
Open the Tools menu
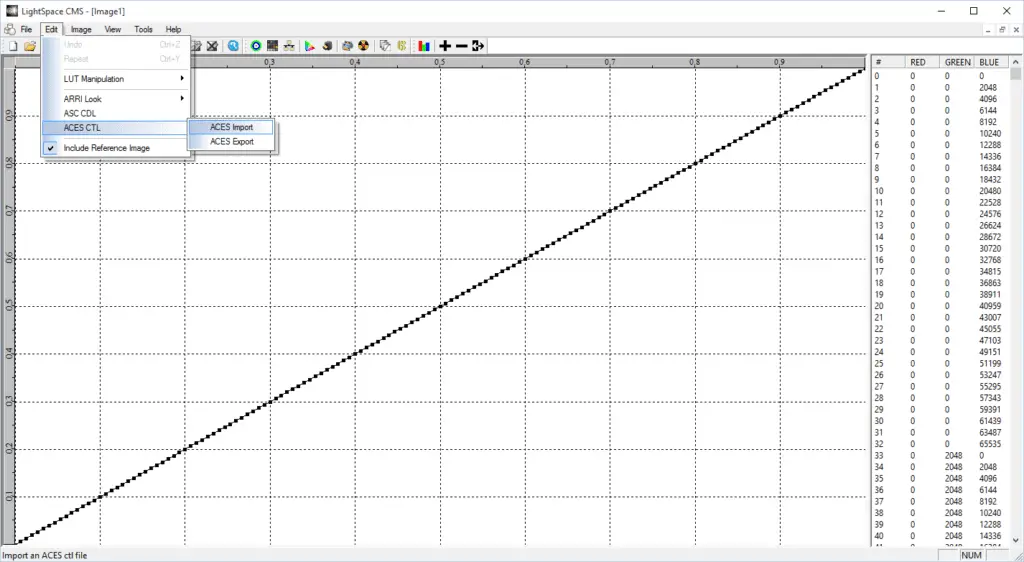[x=143, y=30]
